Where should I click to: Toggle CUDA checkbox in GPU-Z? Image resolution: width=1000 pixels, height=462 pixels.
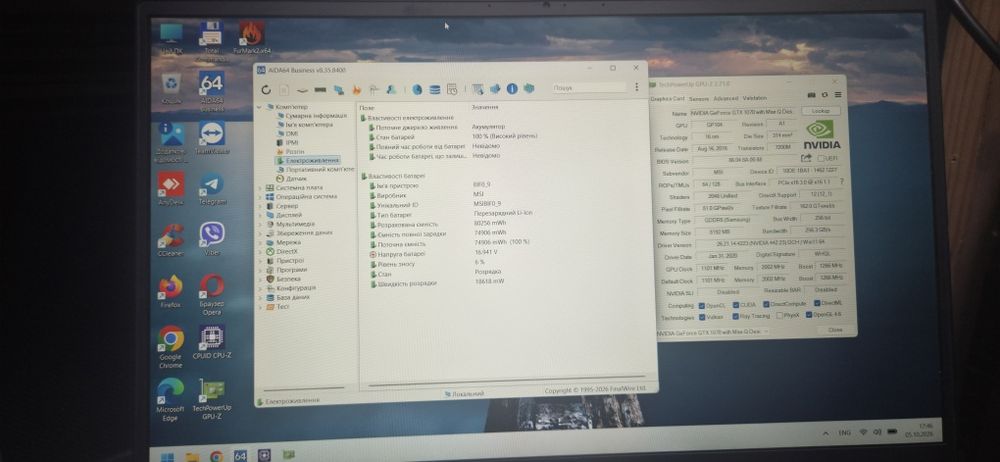pos(735,305)
